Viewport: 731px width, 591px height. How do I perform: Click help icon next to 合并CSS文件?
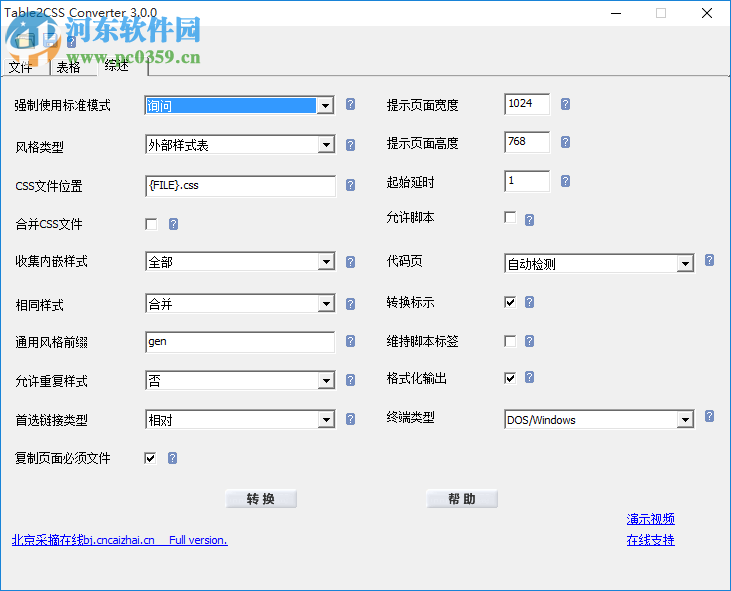pos(173,224)
